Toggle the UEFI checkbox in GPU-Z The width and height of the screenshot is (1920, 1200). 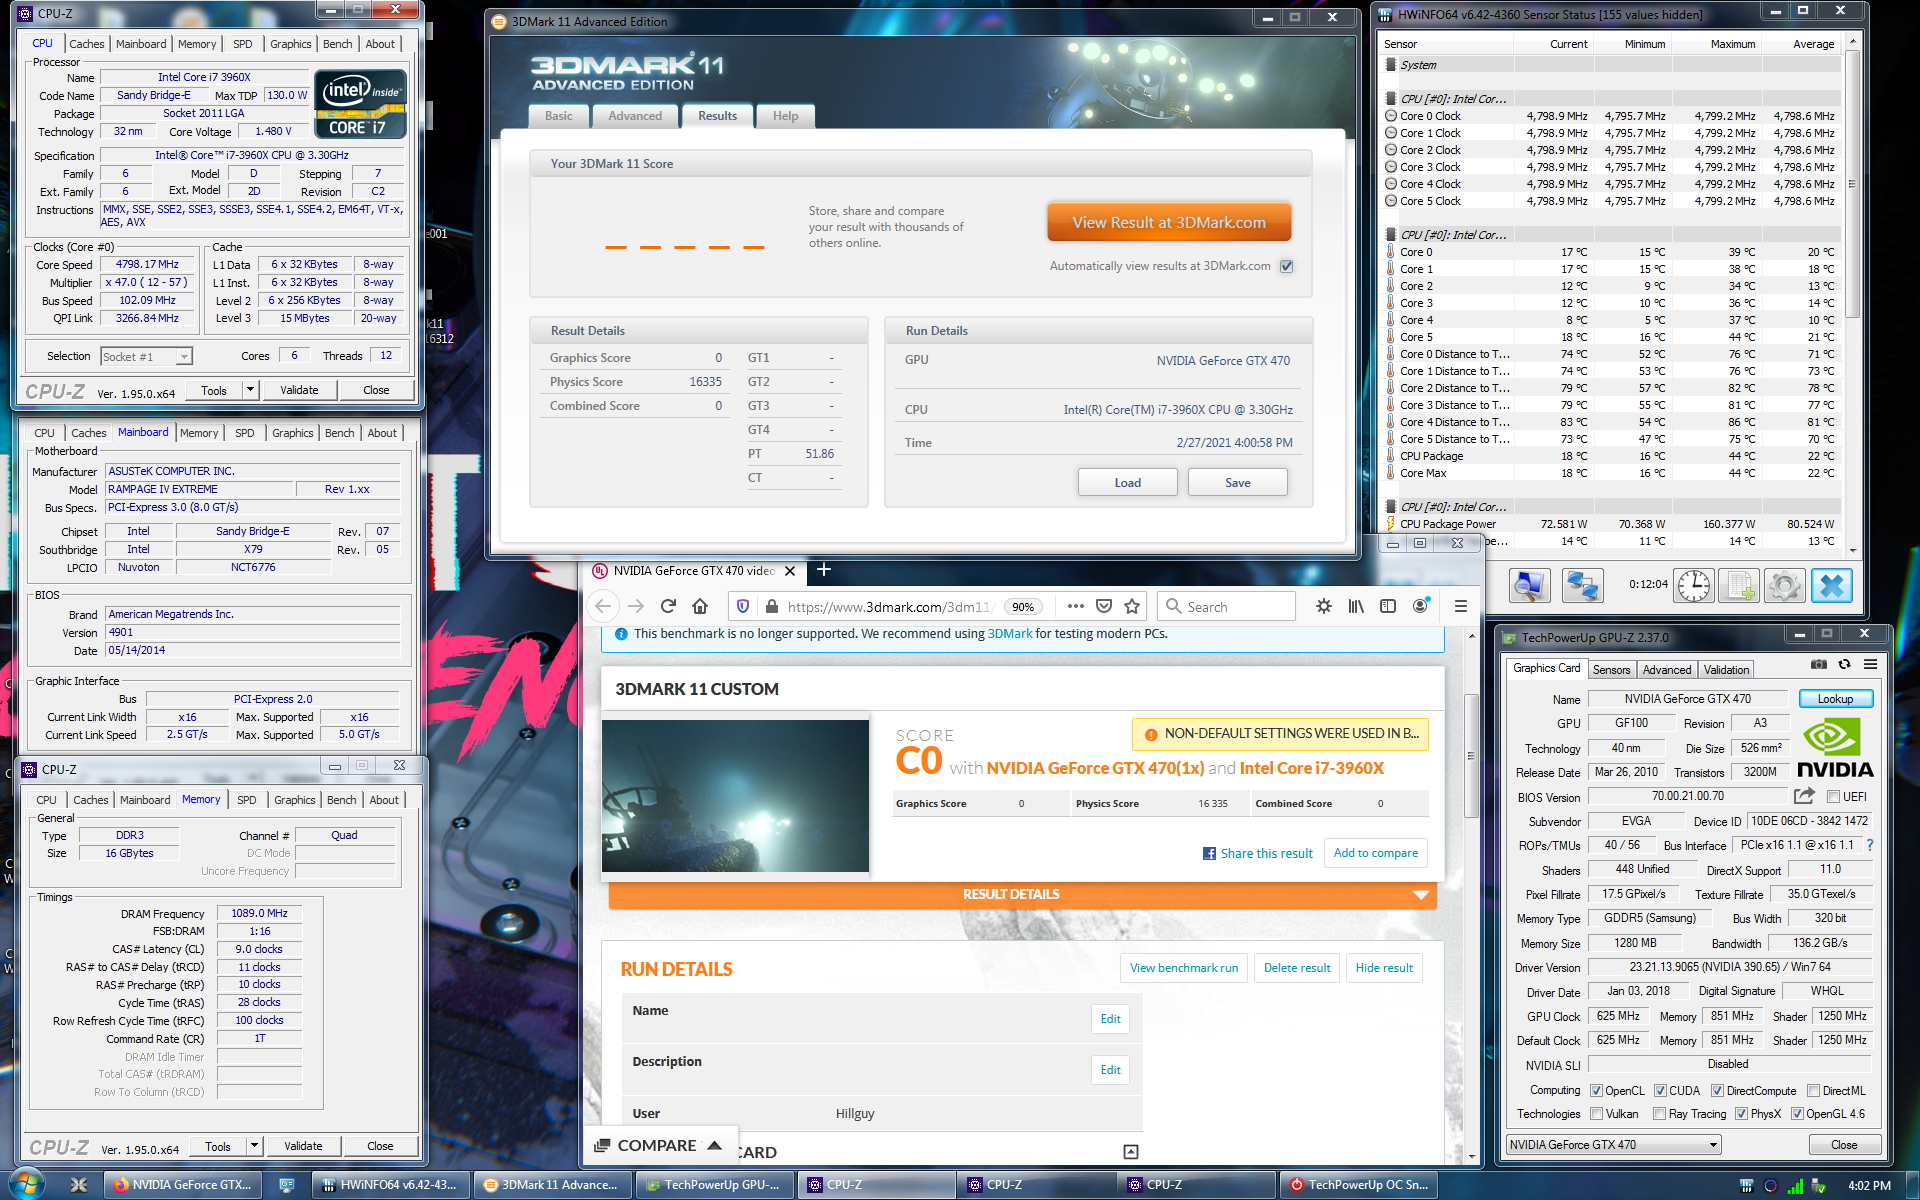tap(1833, 797)
